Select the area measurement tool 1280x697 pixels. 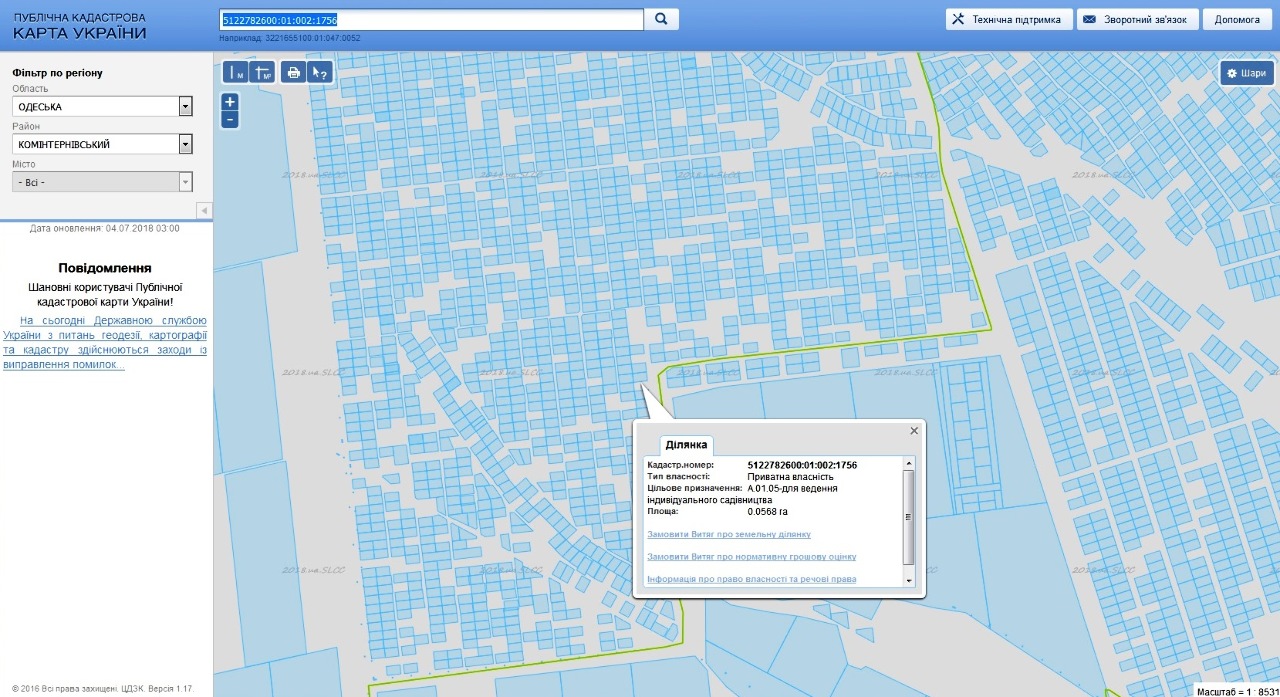263,72
